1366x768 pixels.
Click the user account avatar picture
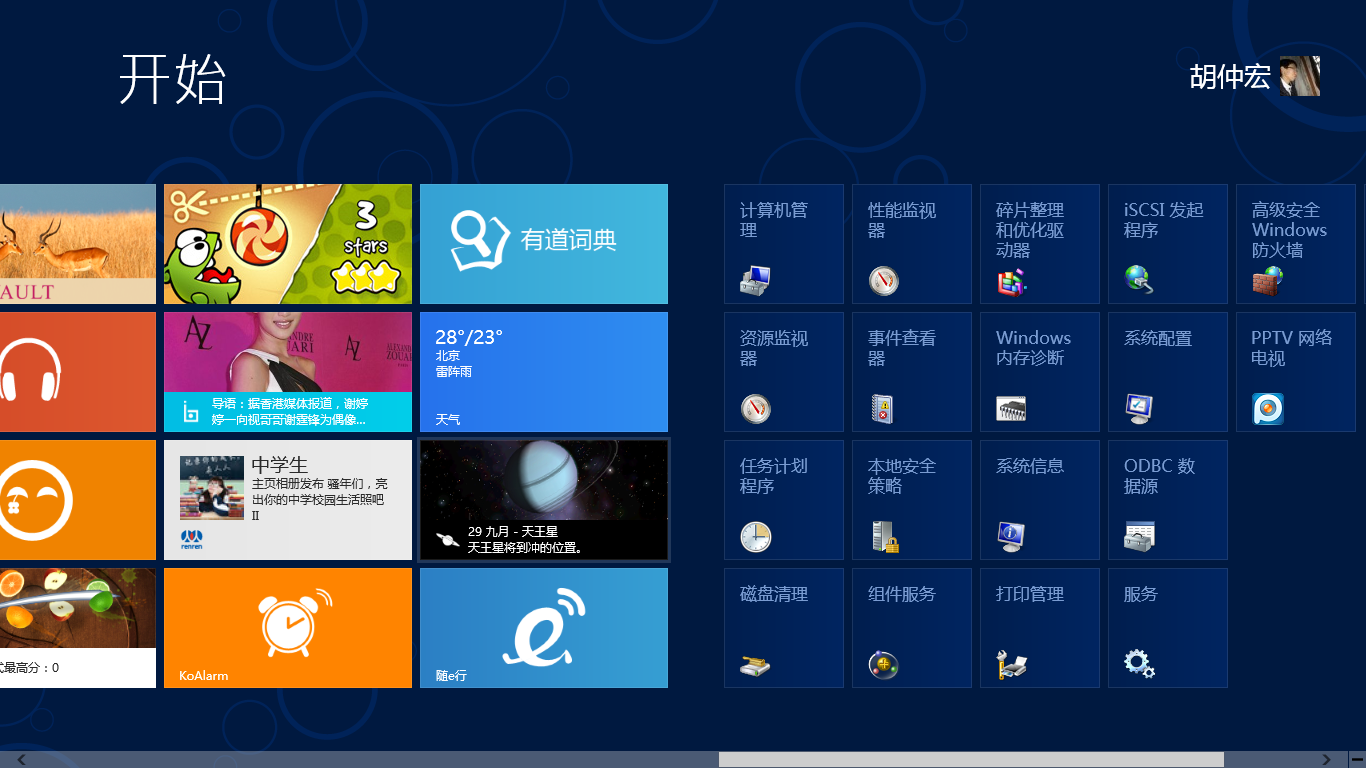point(1300,76)
